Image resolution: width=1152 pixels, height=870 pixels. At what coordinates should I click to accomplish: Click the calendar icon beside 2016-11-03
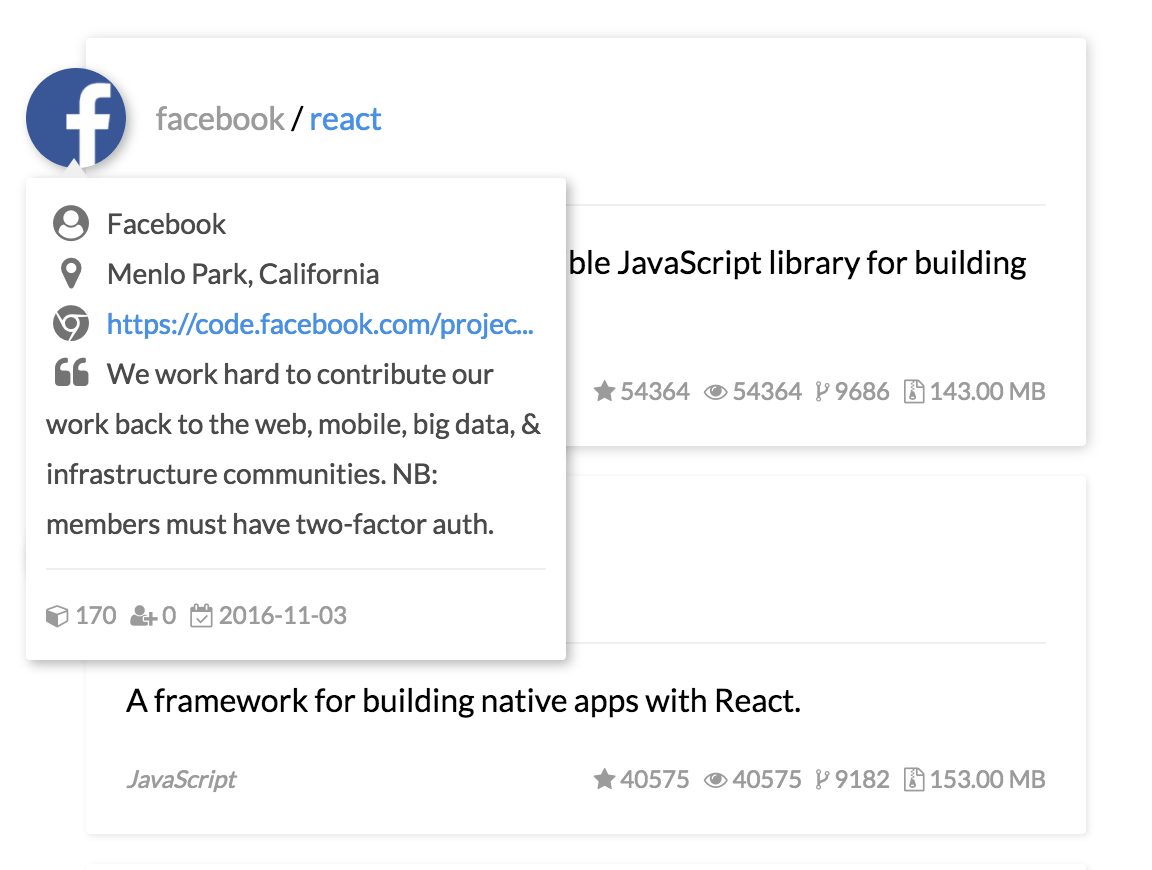[x=201, y=615]
